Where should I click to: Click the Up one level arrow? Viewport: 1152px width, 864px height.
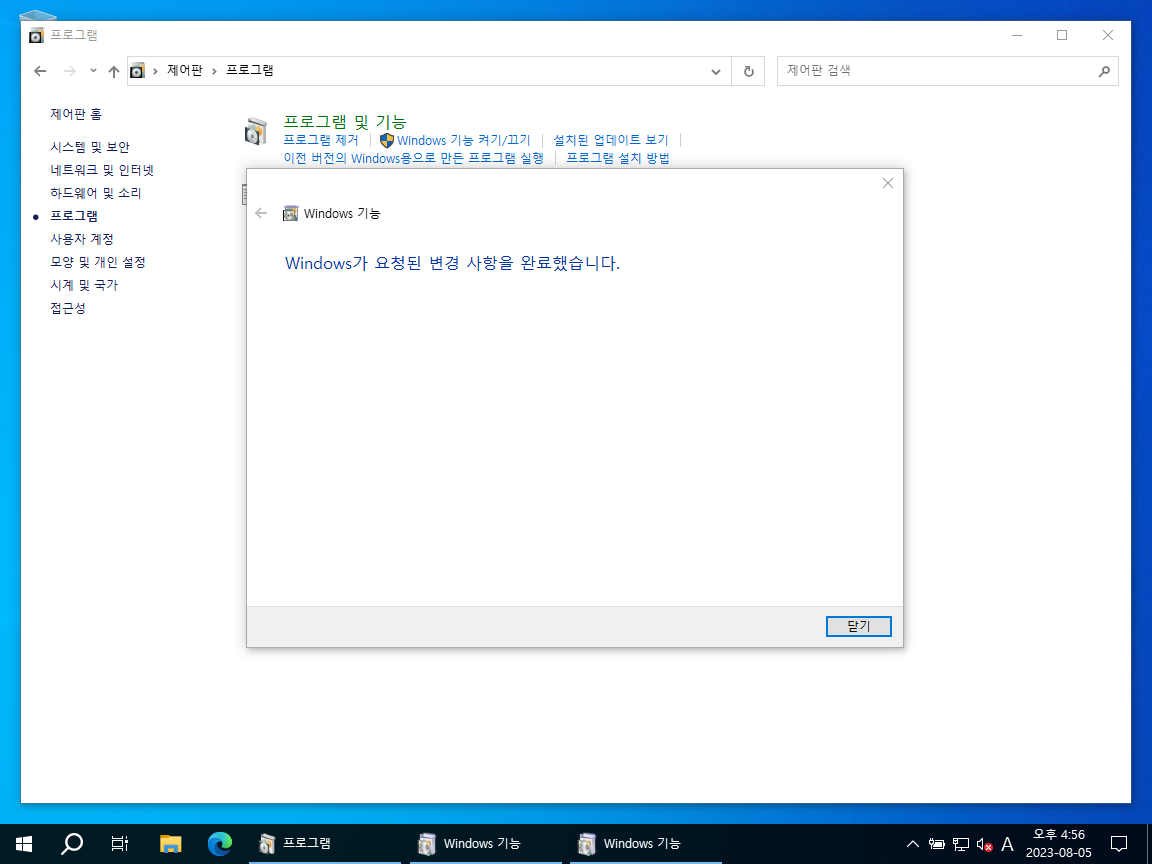pyautogui.click(x=113, y=71)
